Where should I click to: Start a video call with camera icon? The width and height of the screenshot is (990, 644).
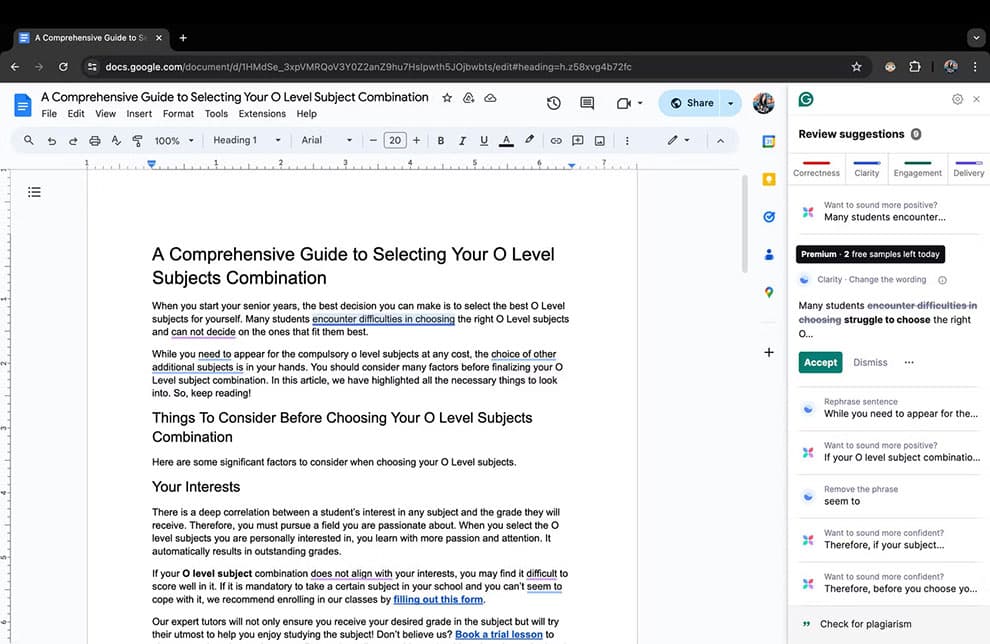tap(624, 103)
